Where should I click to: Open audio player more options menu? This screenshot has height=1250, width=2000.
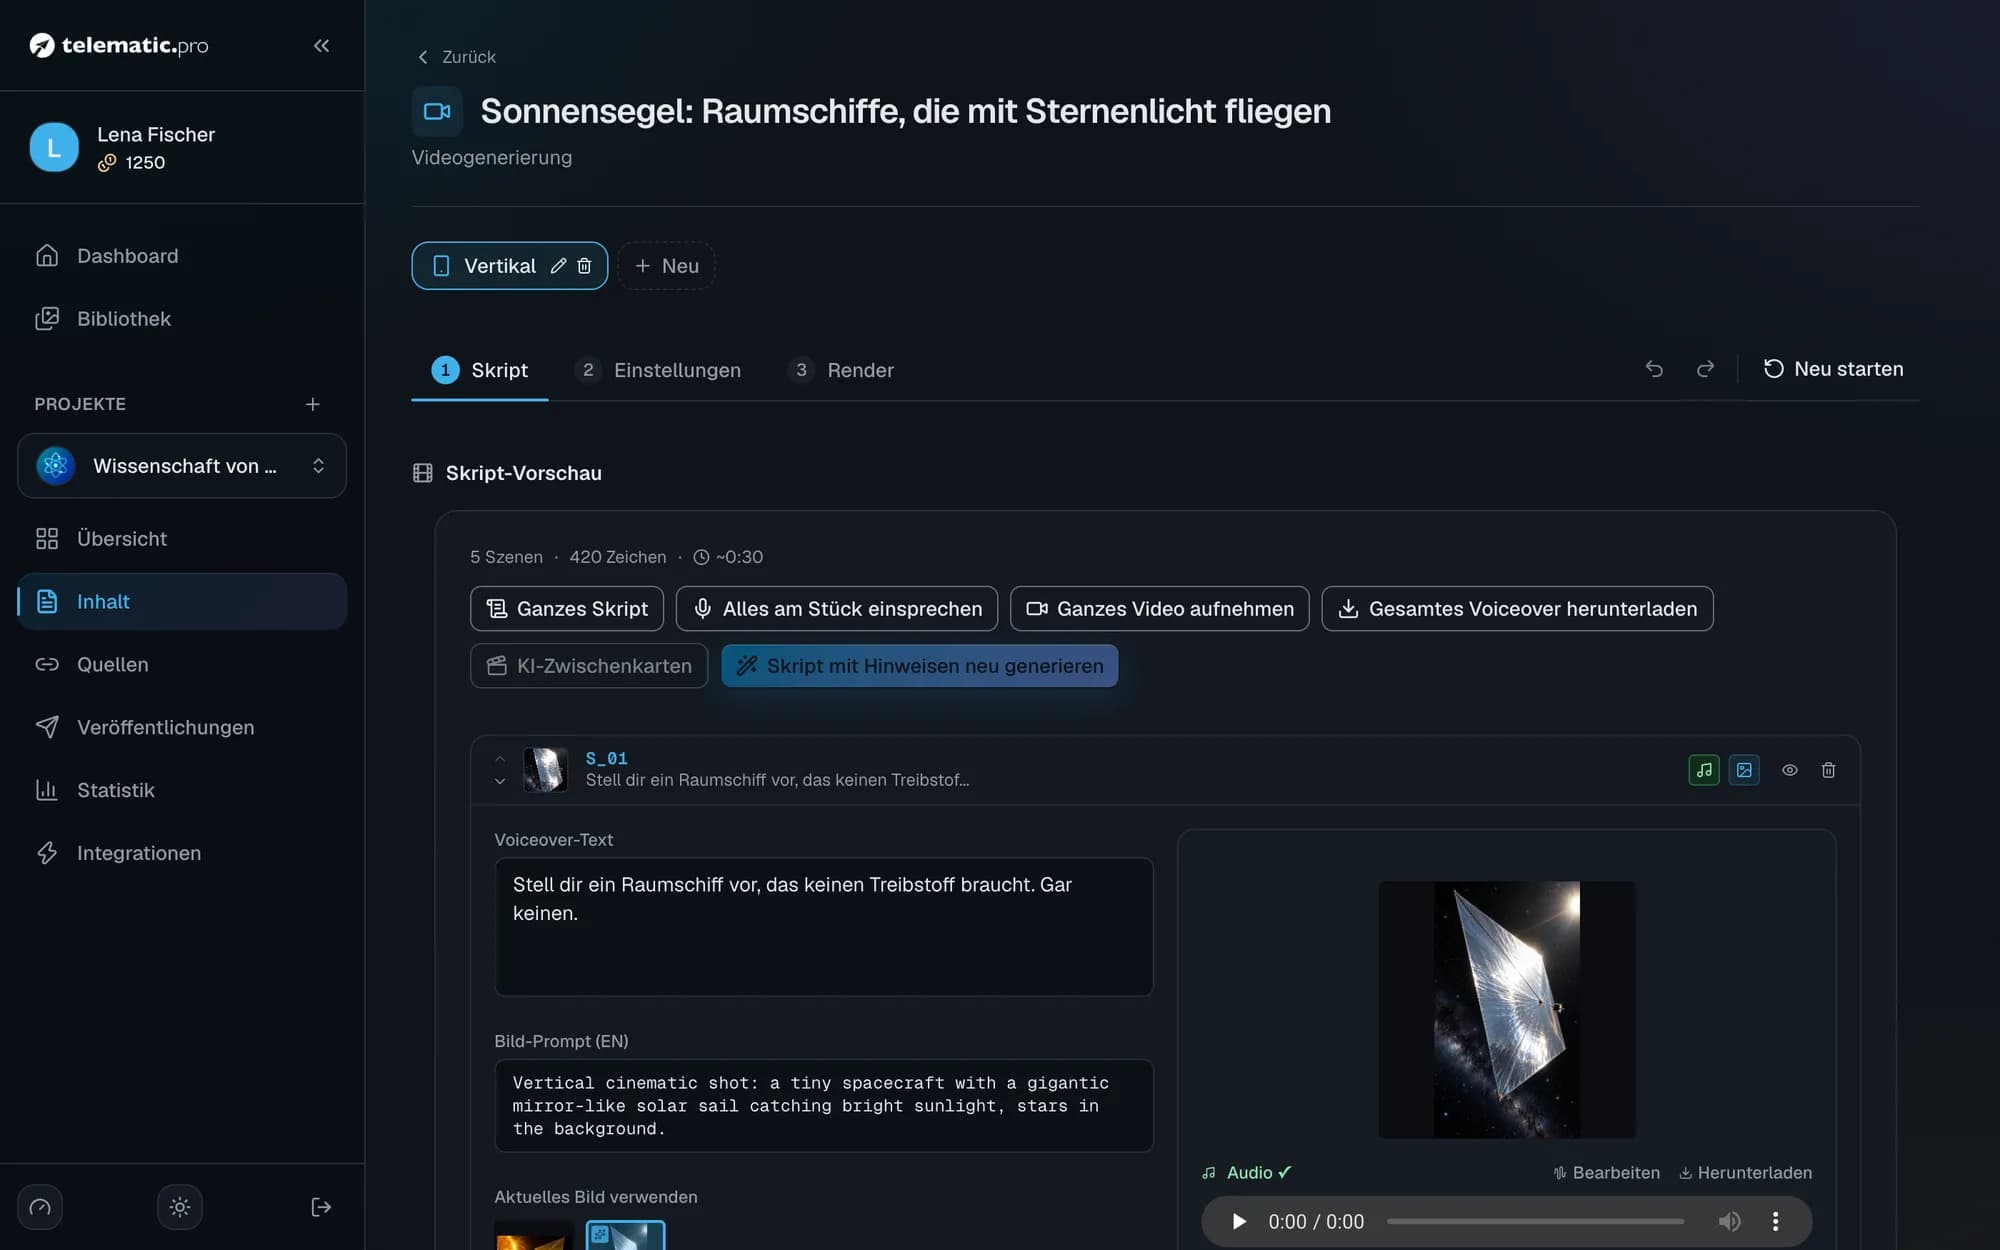pos(1776,1221)
